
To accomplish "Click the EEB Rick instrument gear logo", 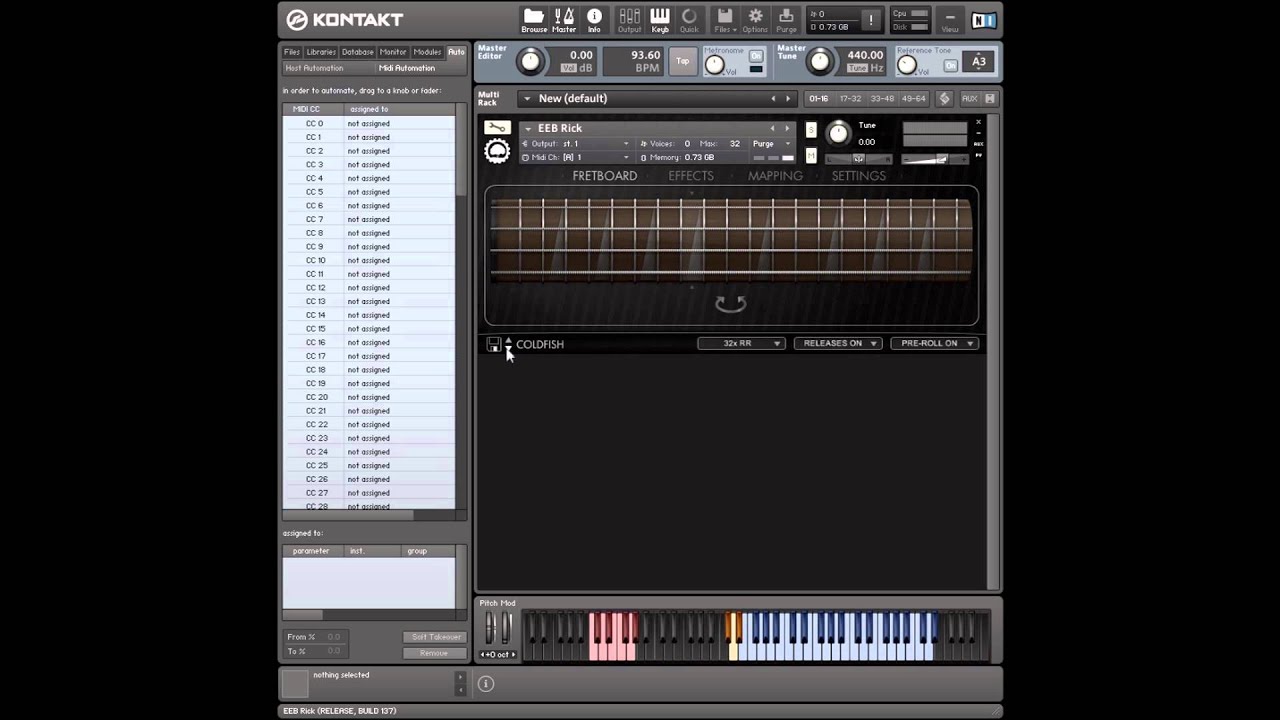I will pyautogui.click(x=497, y=151).
